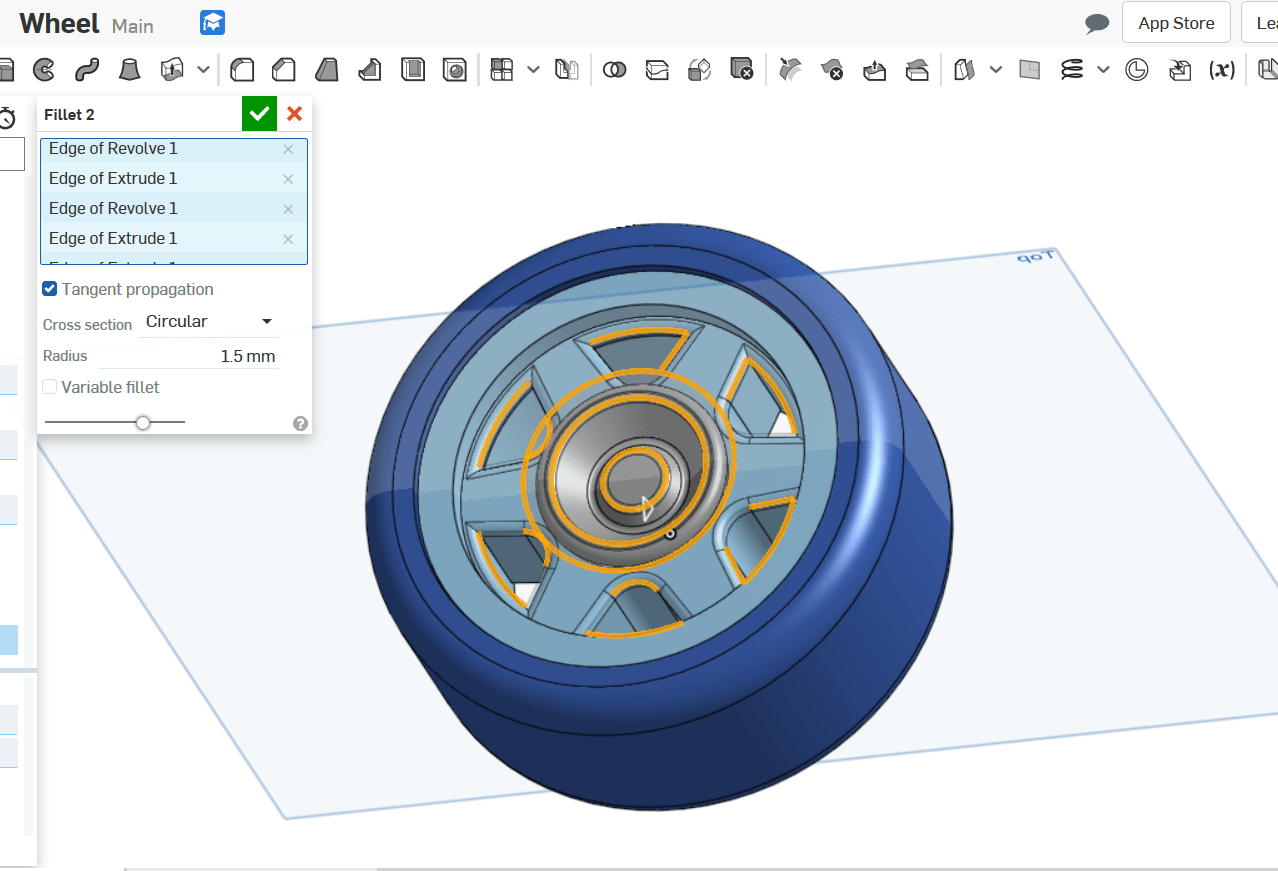Screen dimensions: 1278x871
Task: Expand the Helix tool dropdown arrow
Action: point(1103,69)
